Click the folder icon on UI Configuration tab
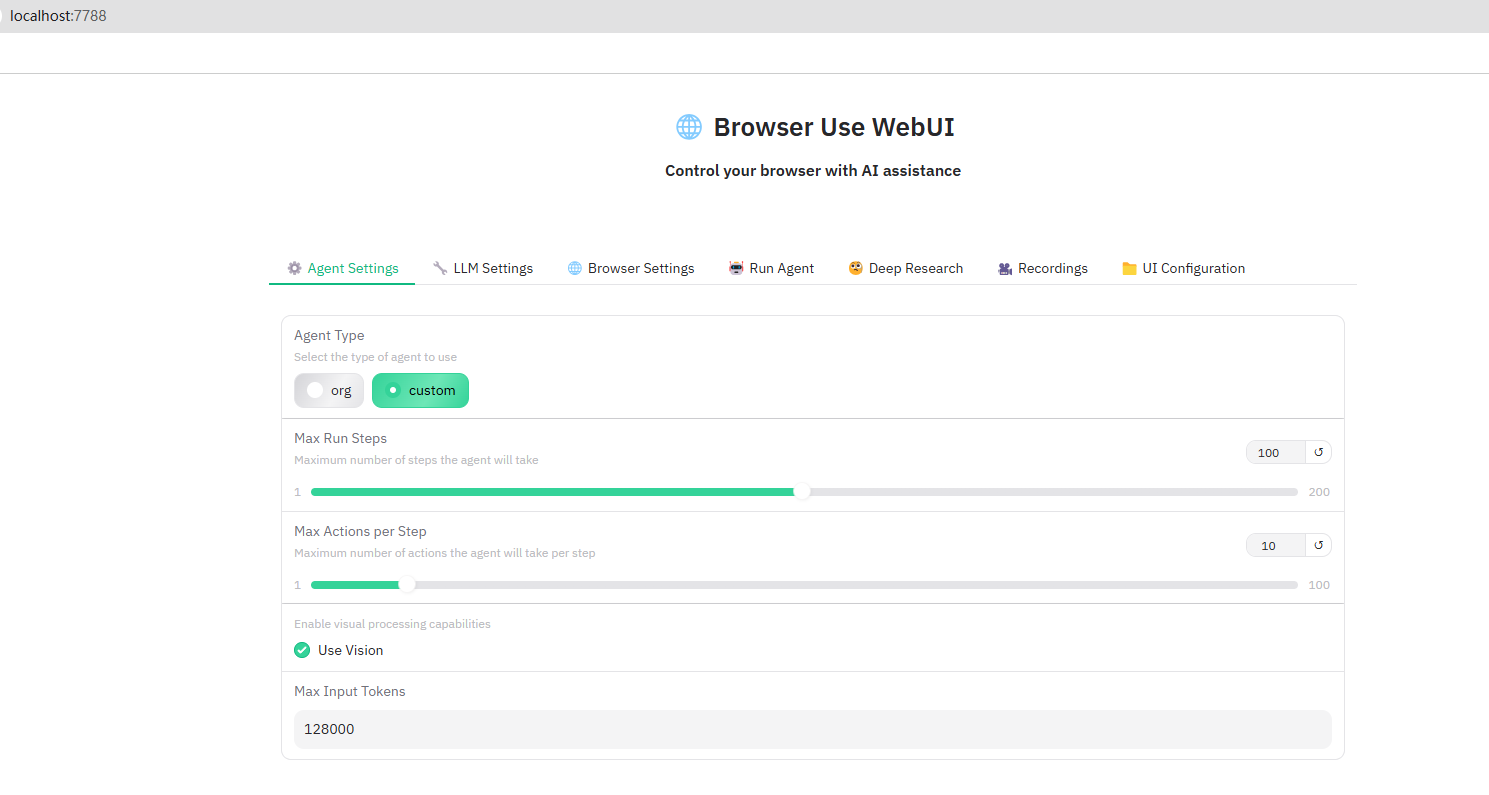Screen dimensions: 1489x795 (x=1129, y=268)
